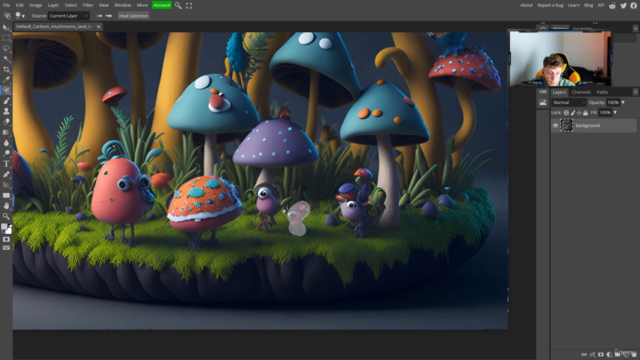Select the Magic Wand tool
This screenshot has width=640, height=360.
click(x=6, y=59)
